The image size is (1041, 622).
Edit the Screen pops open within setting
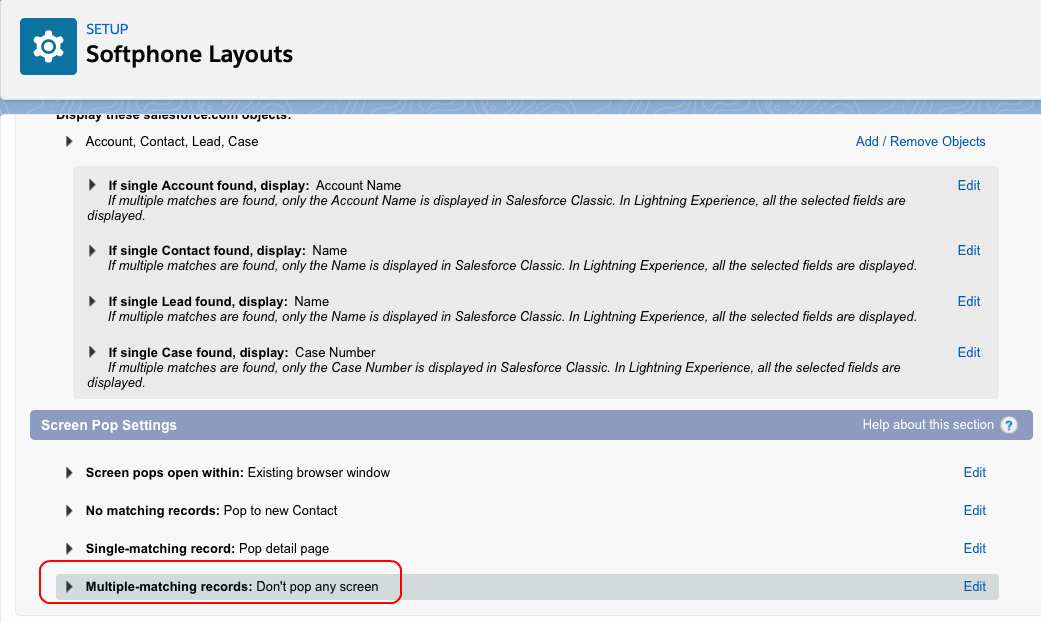pos(975,473)
